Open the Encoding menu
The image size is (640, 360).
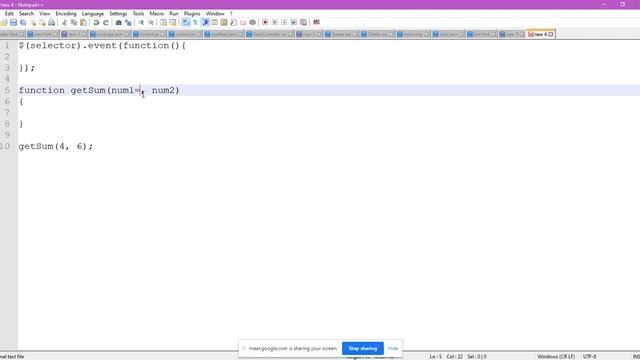66,13
